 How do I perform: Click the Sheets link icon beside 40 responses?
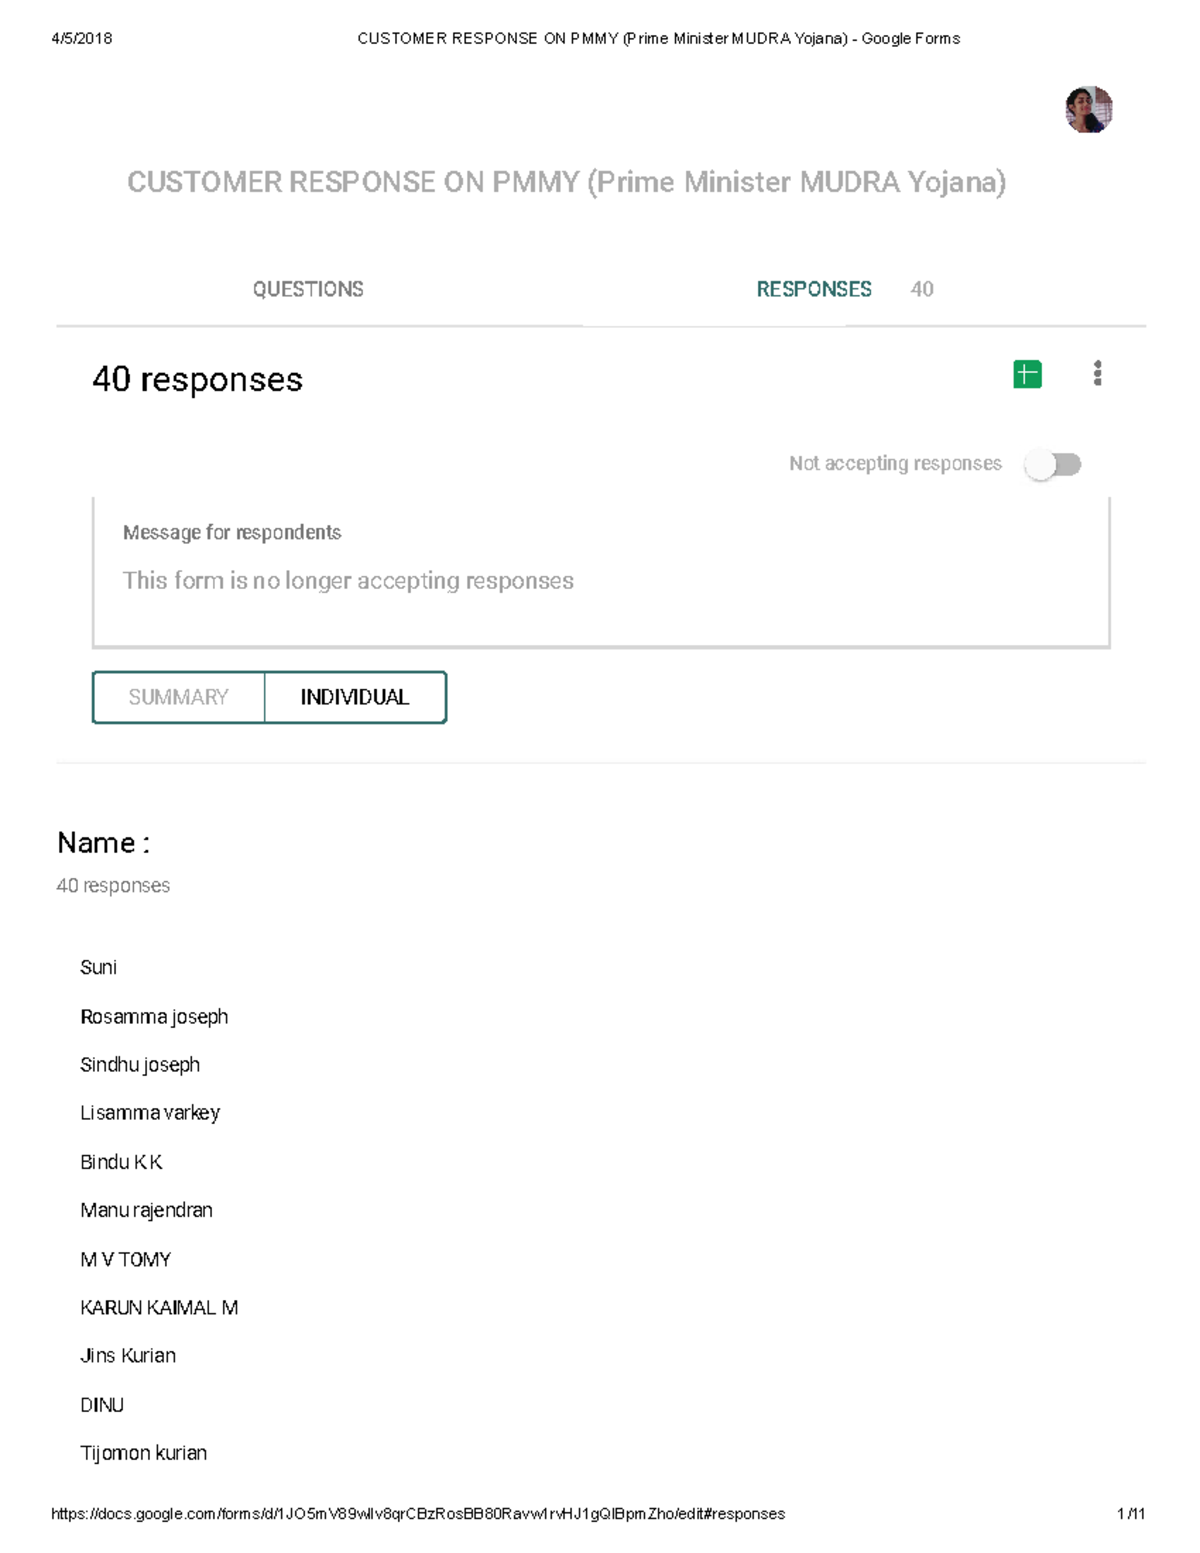click(1025, 372)
